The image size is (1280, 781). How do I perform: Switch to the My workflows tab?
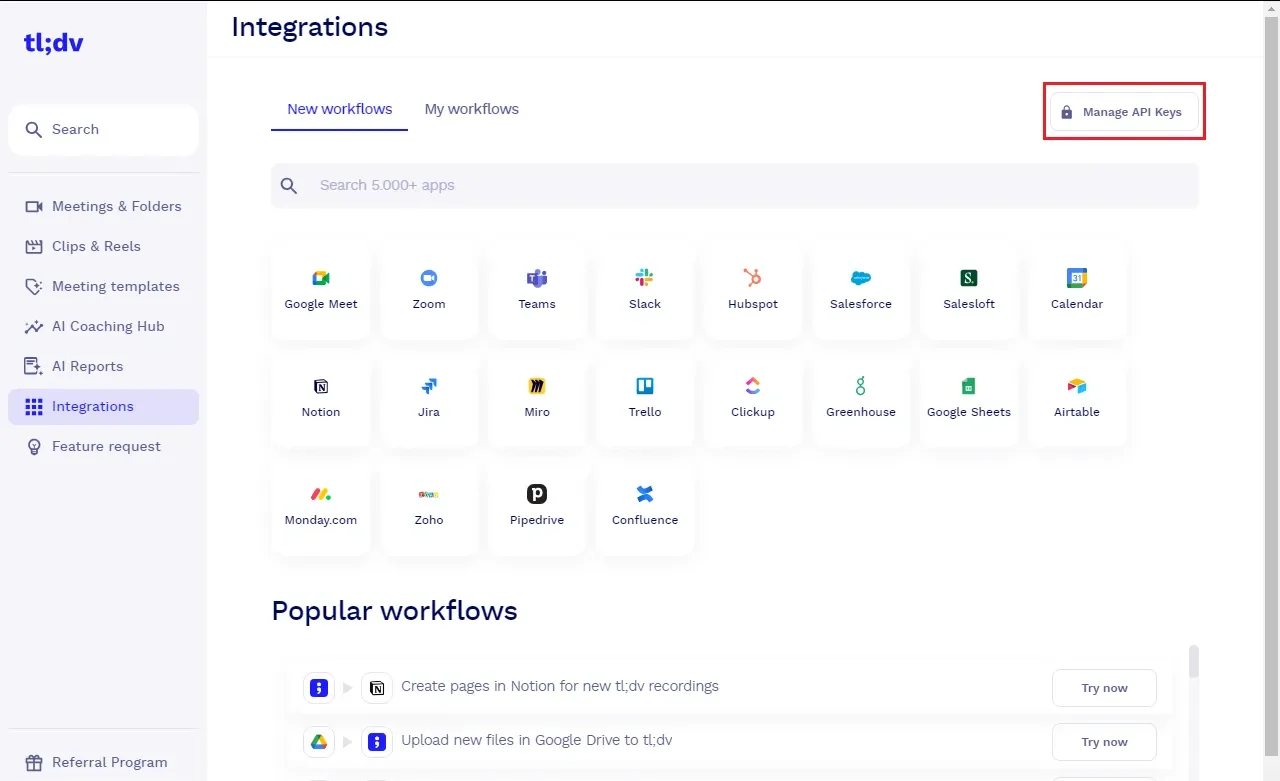[472, 109]
